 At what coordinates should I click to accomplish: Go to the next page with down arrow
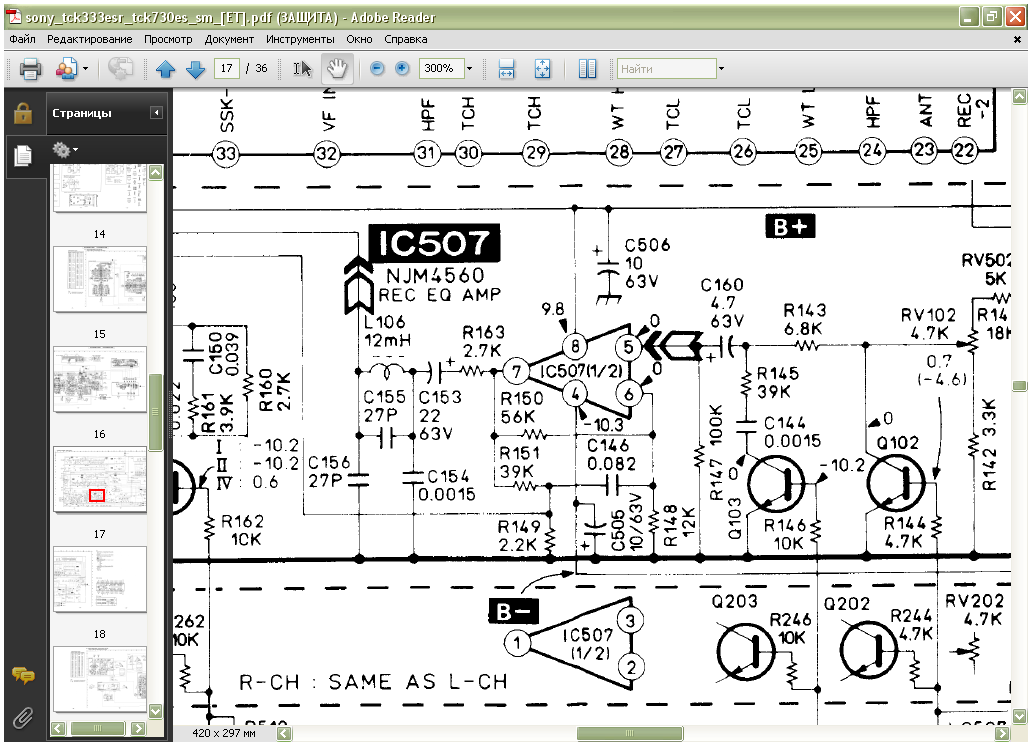[x=195, y=69]
